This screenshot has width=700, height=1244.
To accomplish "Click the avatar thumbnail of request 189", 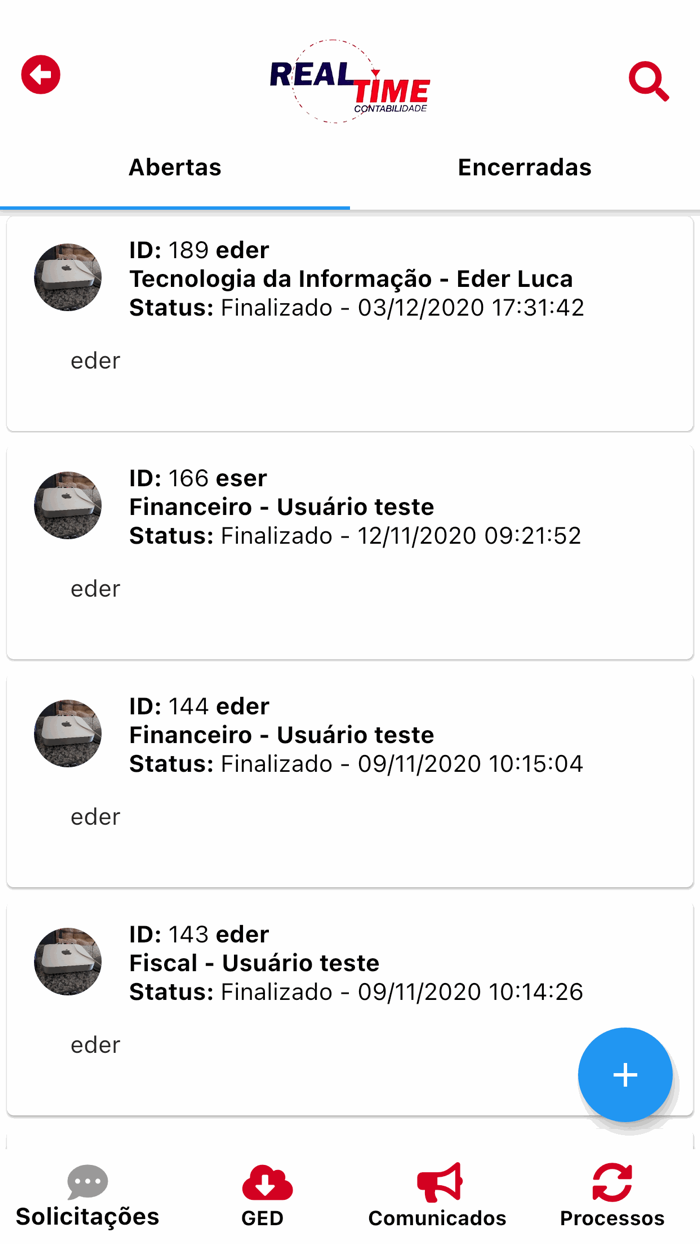I will pyautogui.click(x=67, y=278).
